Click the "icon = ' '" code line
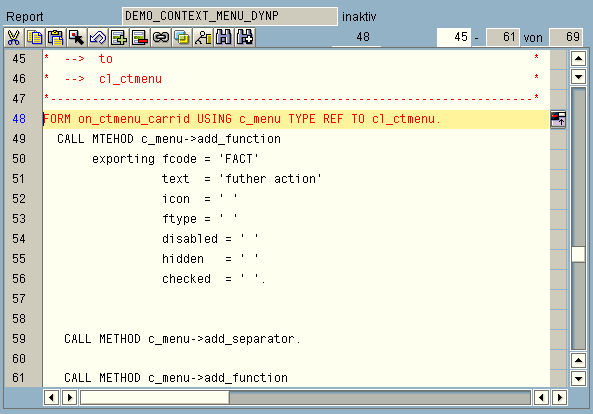593x414 pixels. pyautogui.click(x=200, y=199)
